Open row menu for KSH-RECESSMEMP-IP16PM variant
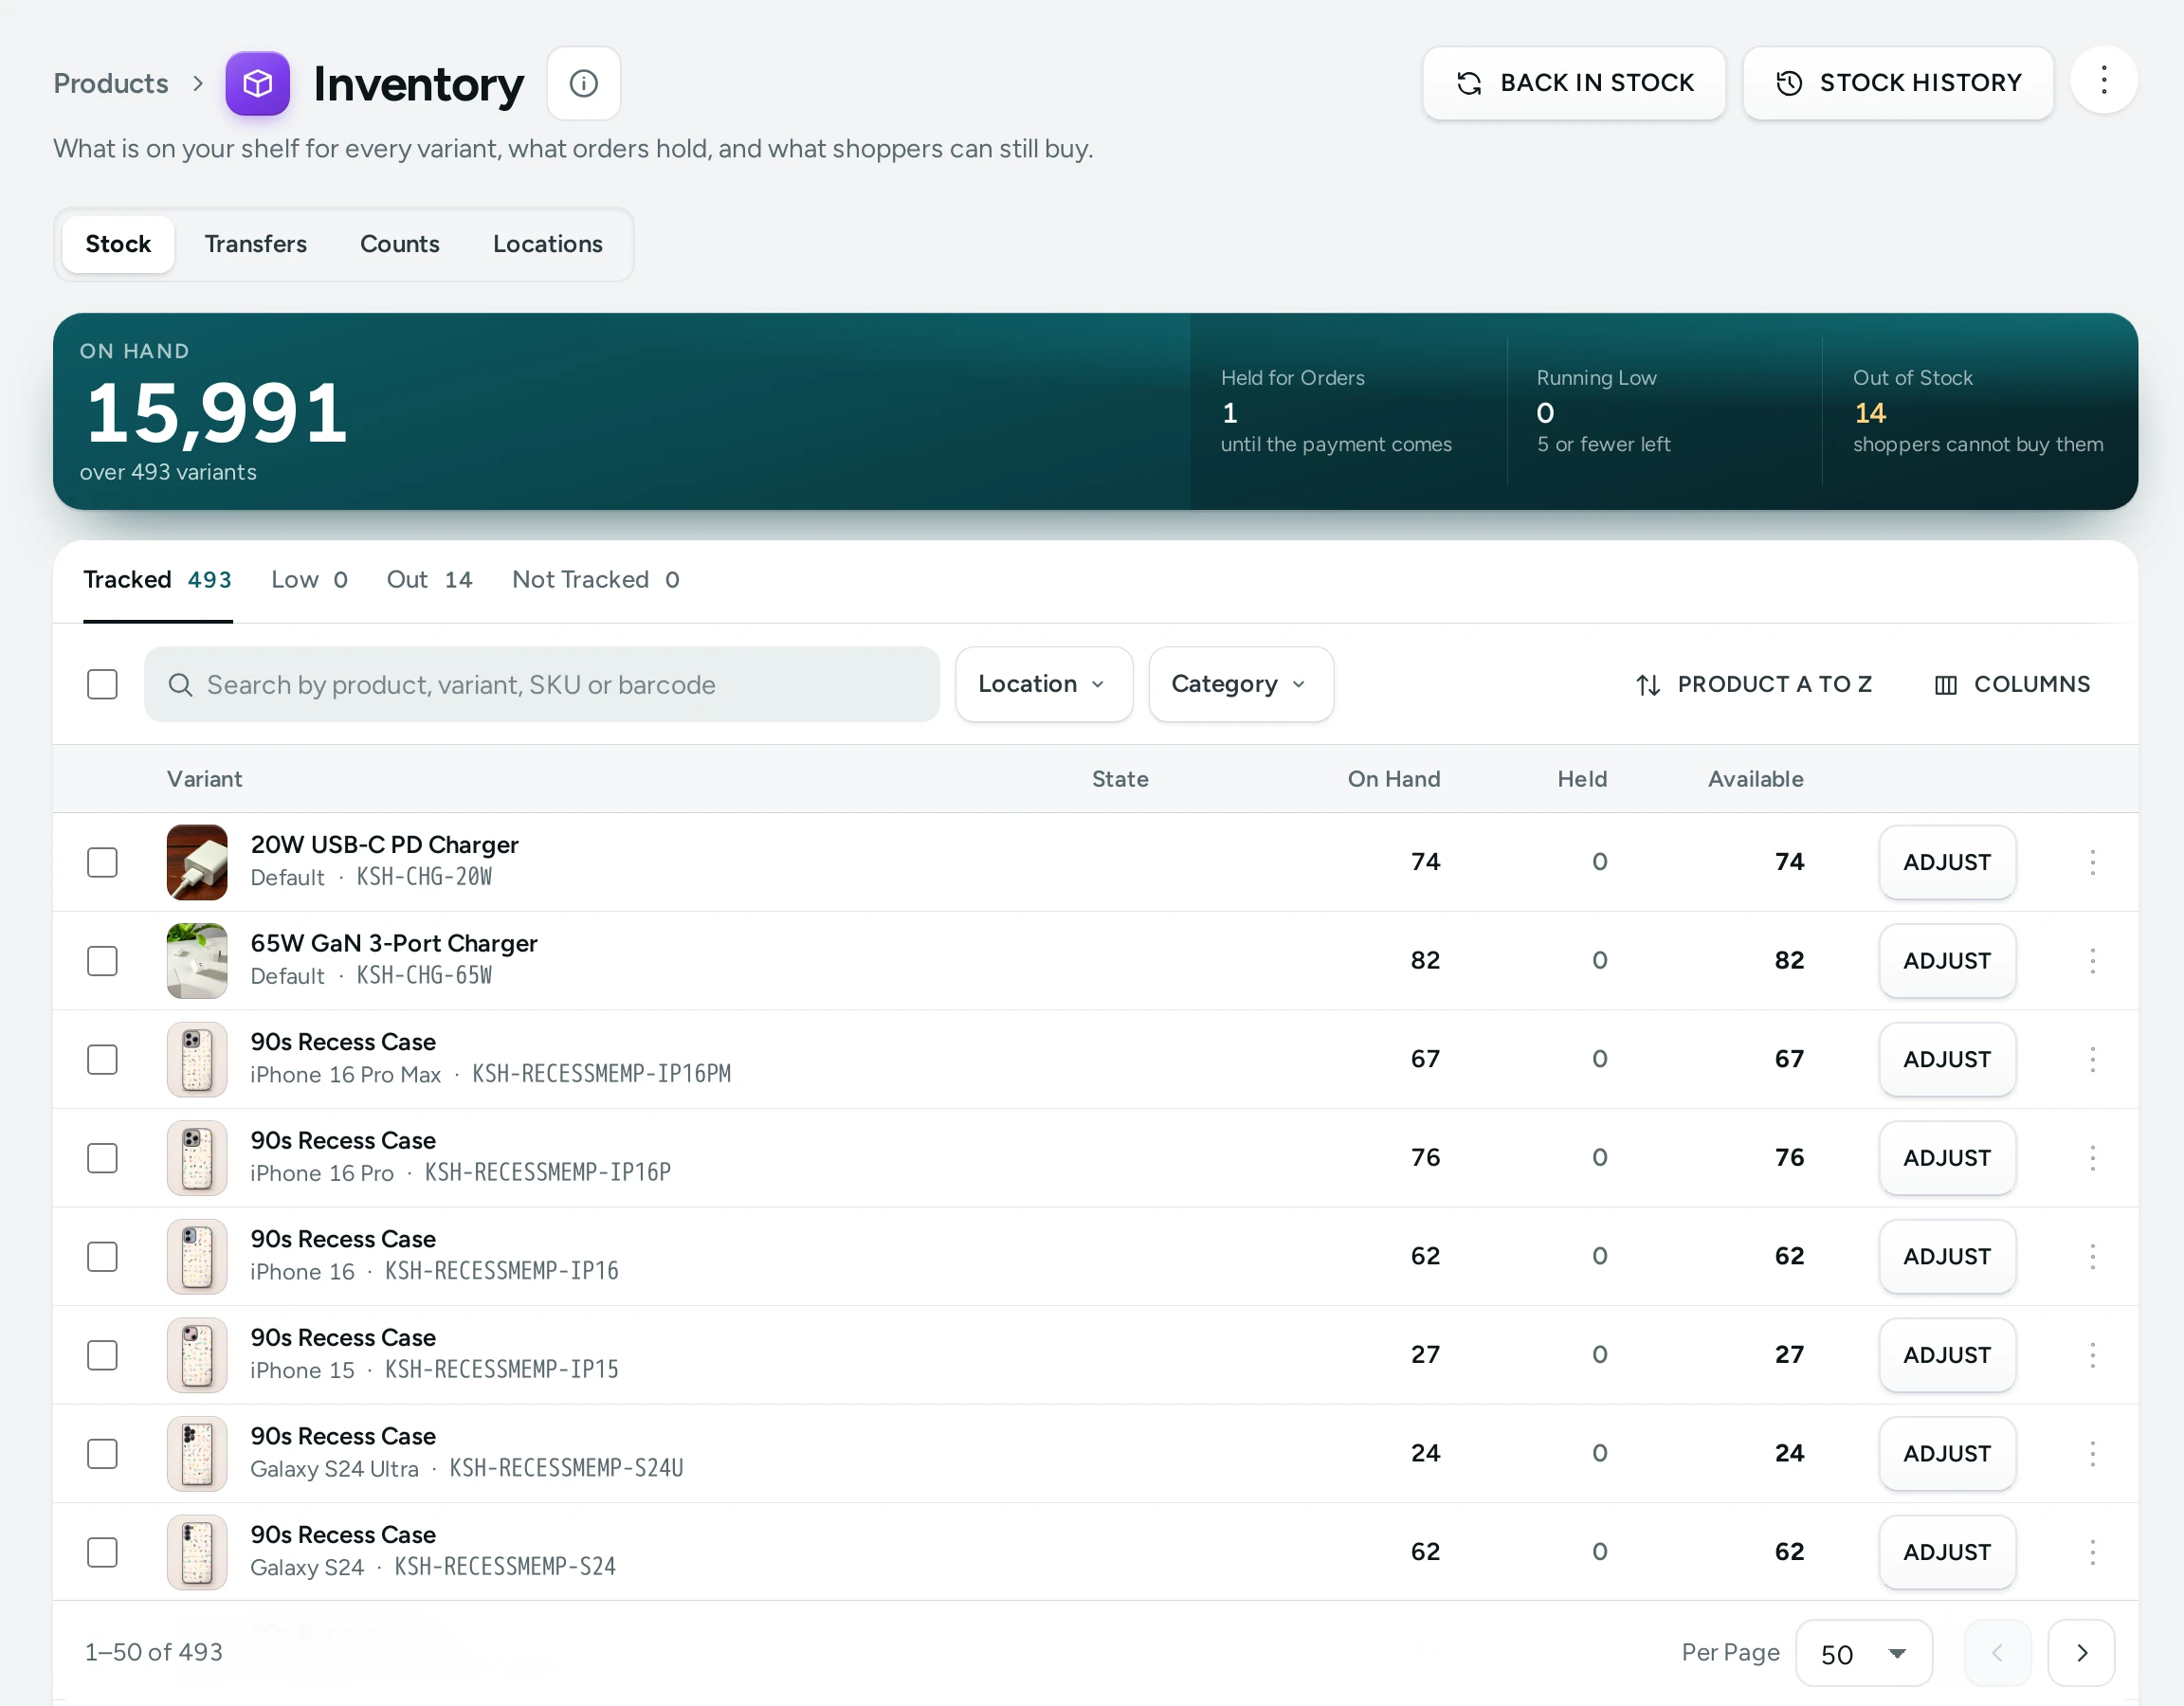Viewport: 2184px width, 1706px height. click(x=2092, y=1059)
